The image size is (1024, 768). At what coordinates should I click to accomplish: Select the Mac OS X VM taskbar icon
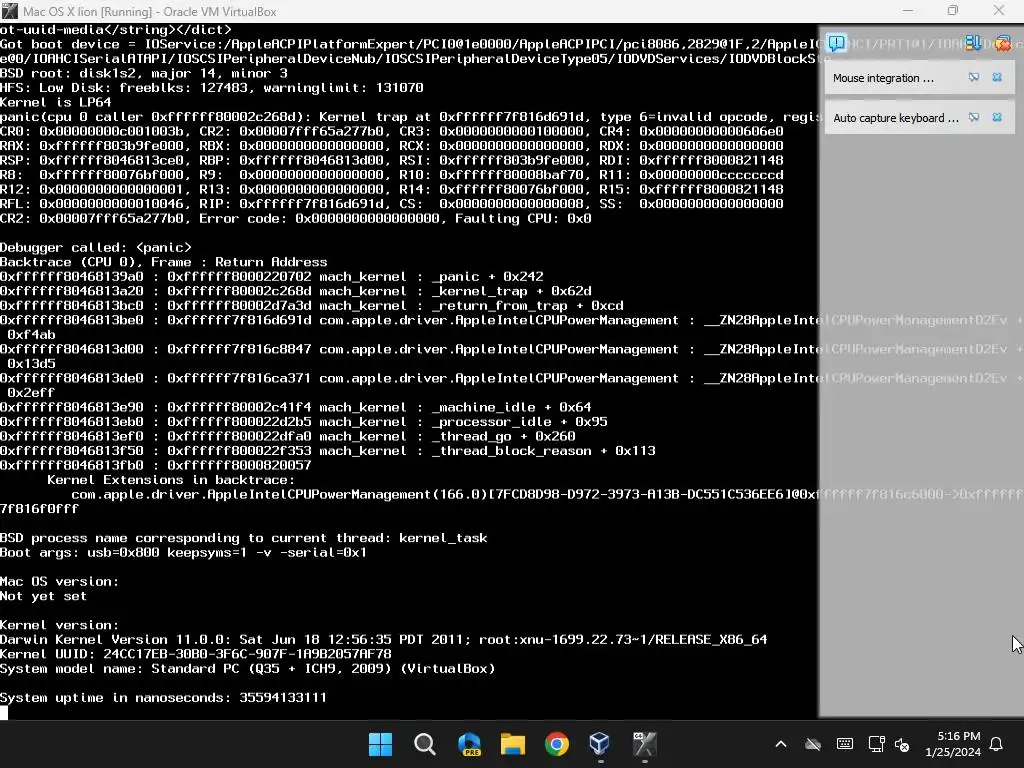pyautogui.click(x=644, y=744)
